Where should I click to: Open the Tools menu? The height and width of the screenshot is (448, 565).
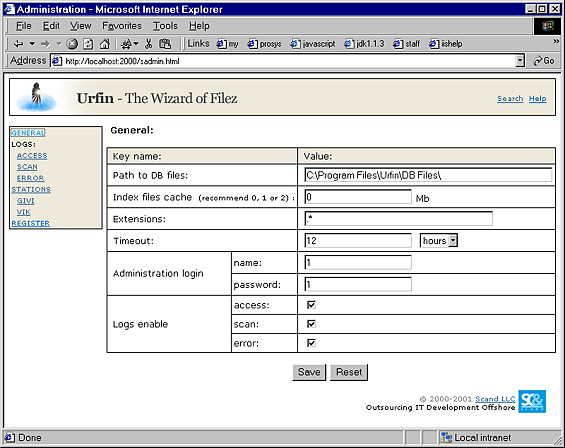pos(165,26)
